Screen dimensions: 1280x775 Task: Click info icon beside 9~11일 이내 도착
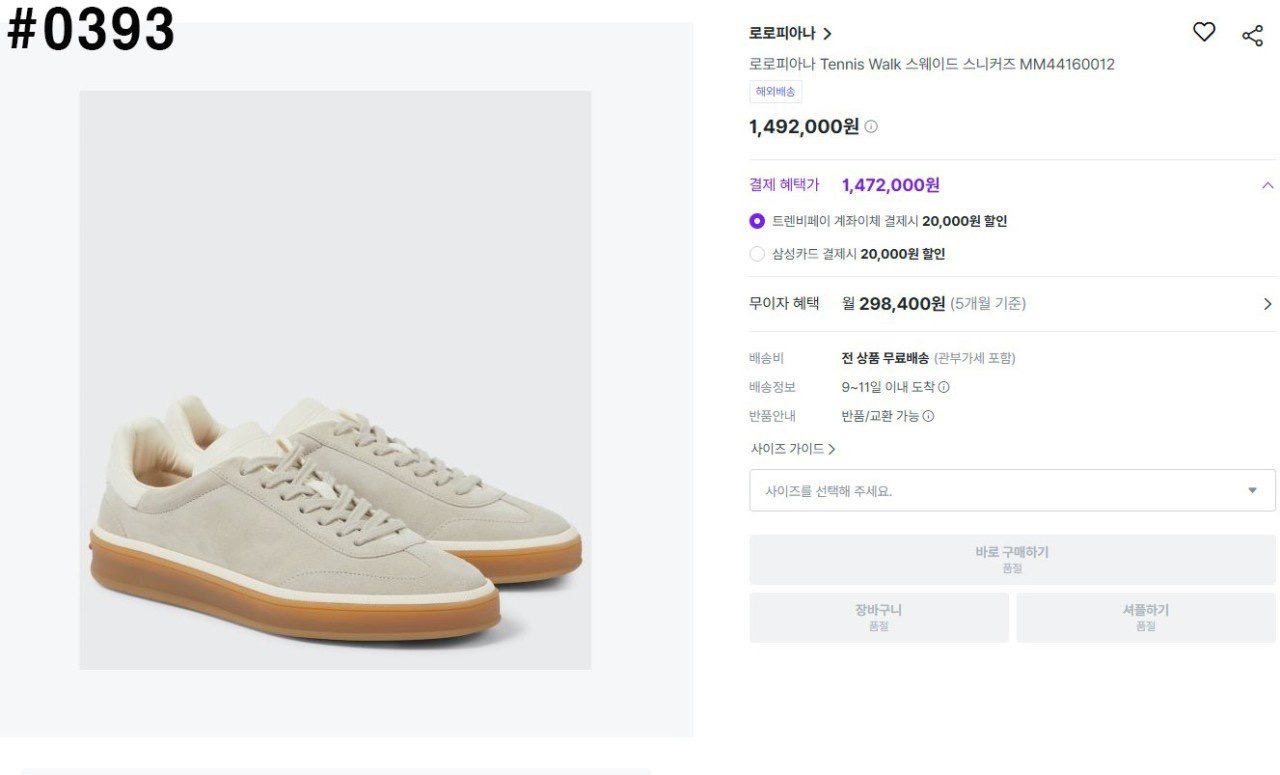point(944,387)
